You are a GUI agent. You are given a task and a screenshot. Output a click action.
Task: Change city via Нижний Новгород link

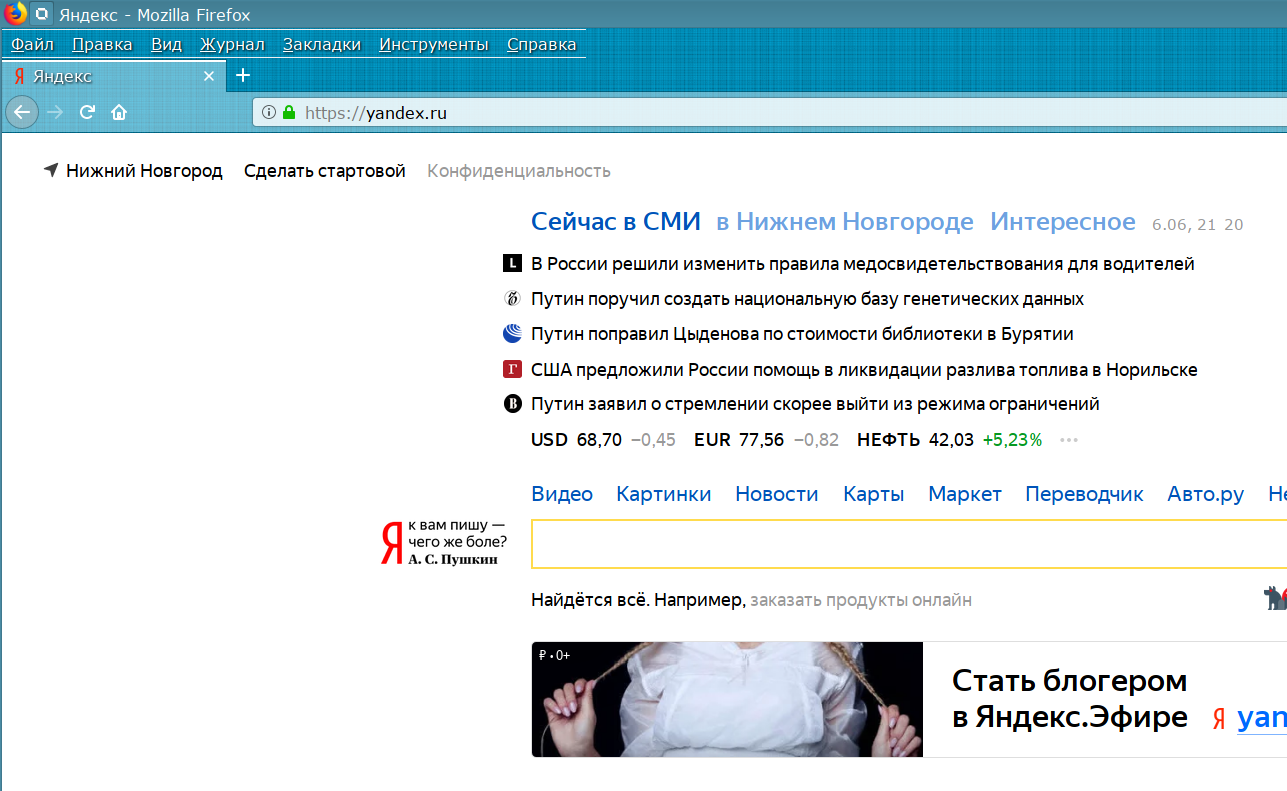pos(144,171)
